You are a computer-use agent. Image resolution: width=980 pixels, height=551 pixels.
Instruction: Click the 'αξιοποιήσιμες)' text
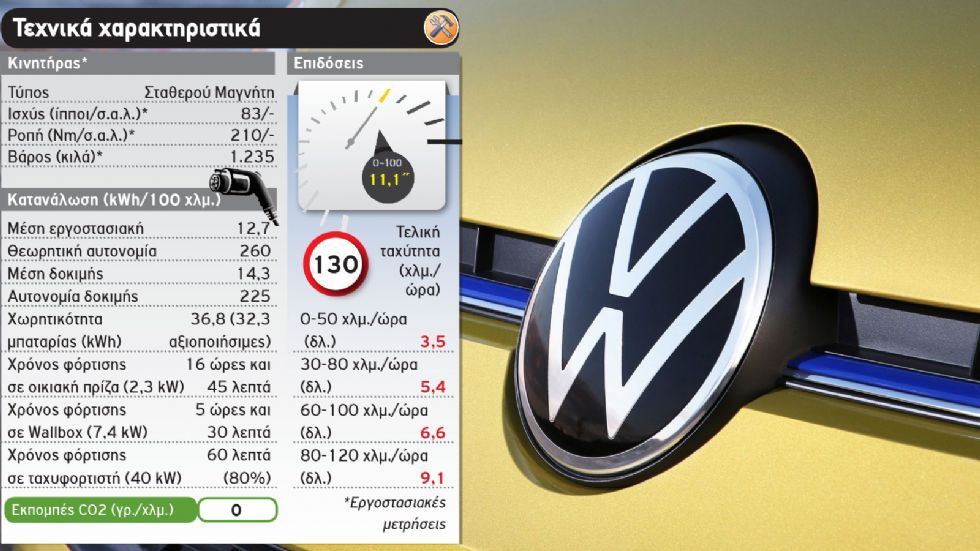[x=220, y=342]
